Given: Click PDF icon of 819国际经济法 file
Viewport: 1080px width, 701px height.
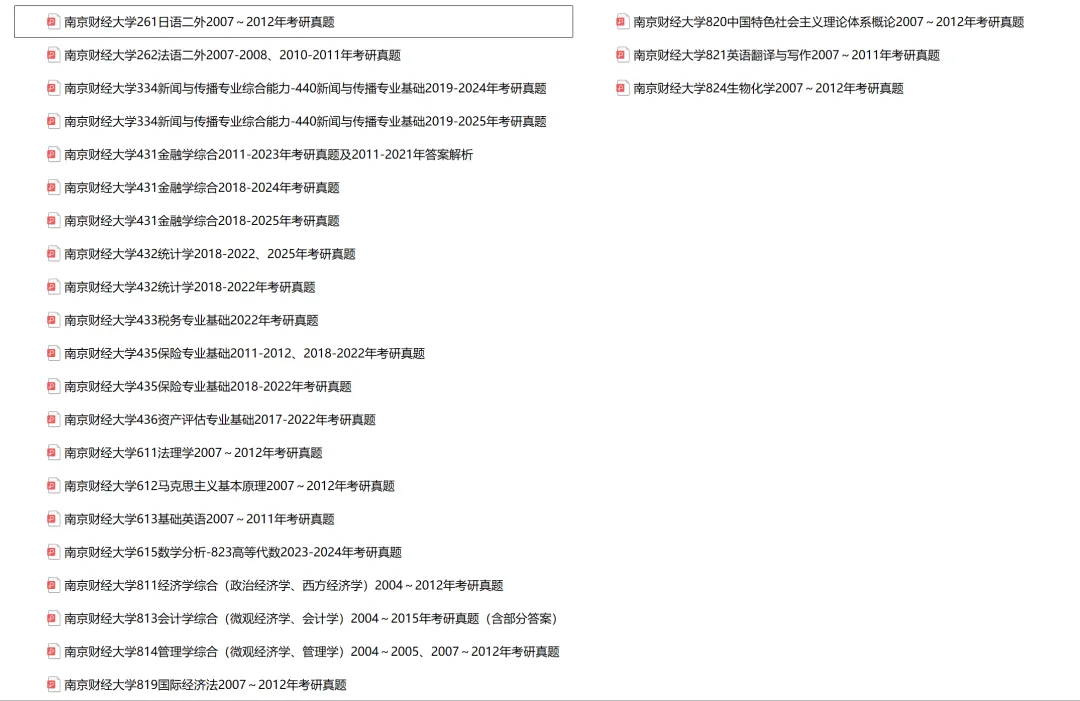Looking at the screenshot, I should tap(53, 684).
